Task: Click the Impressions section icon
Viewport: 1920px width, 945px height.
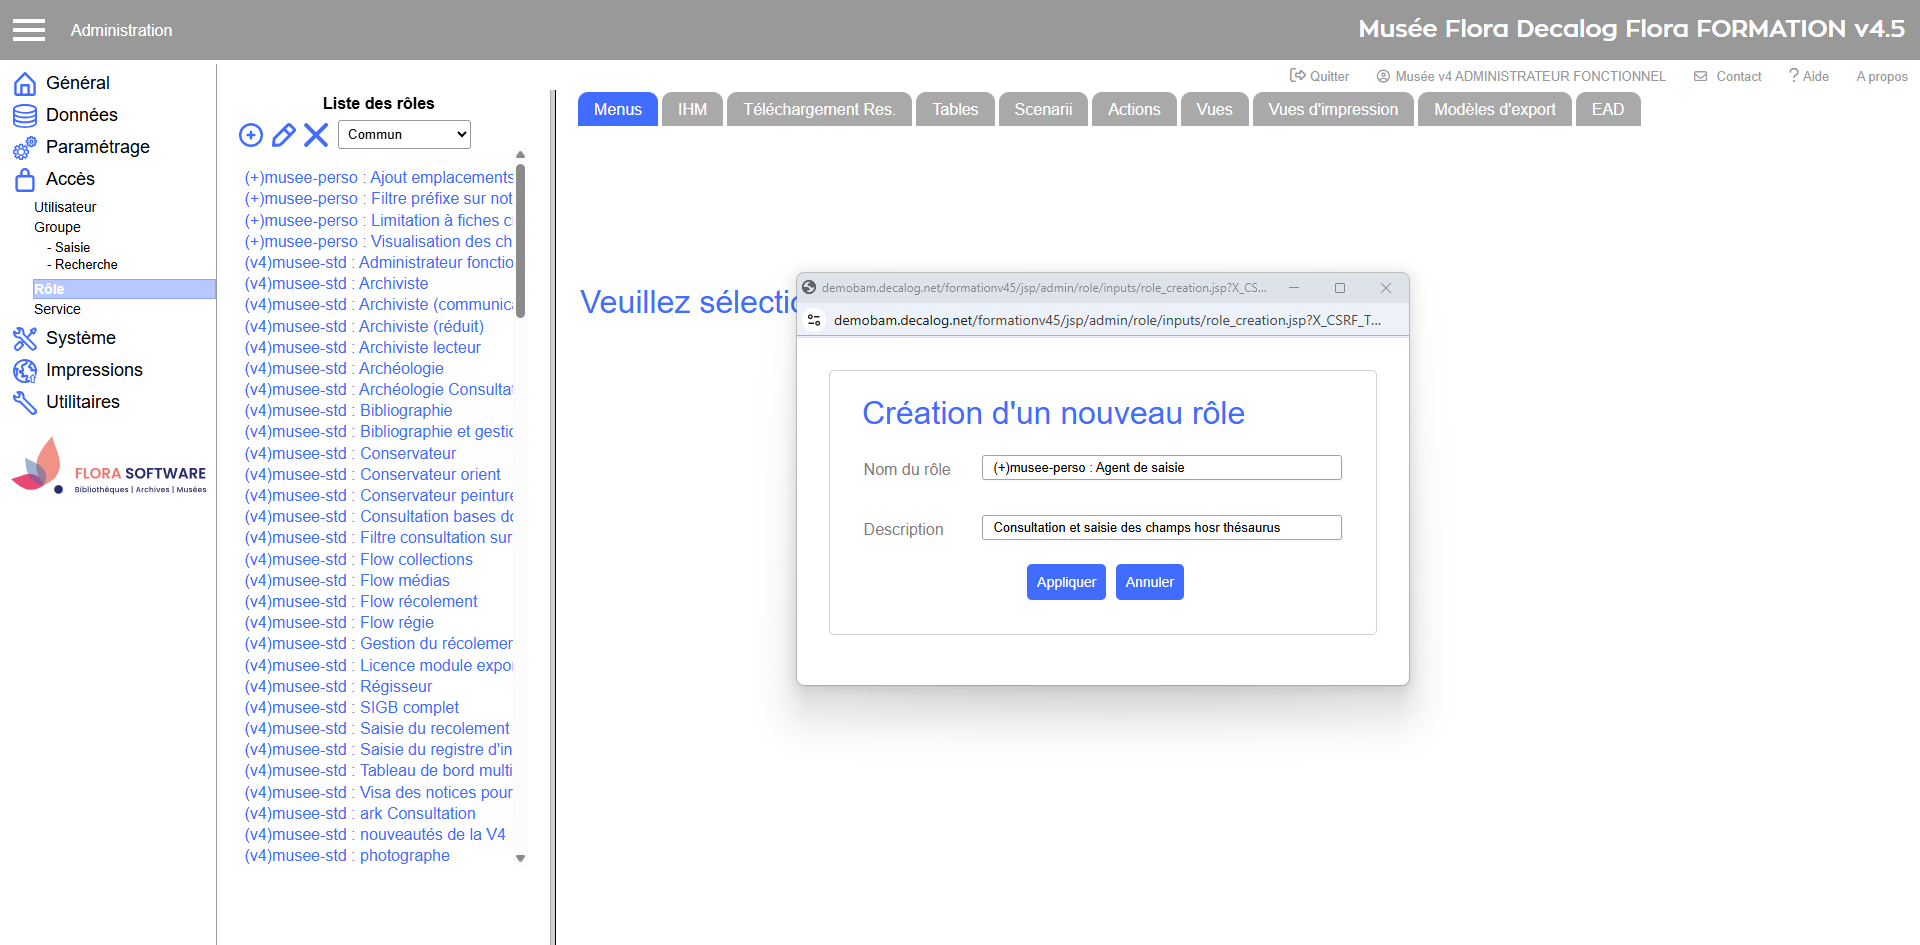Action: coord(25,371)
